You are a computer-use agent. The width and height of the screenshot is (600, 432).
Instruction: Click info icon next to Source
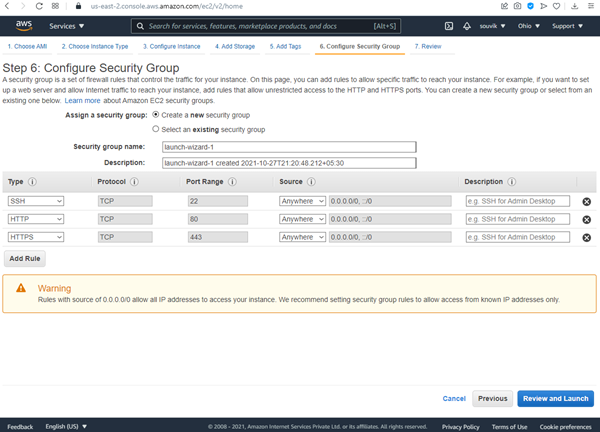(x=311, y=182)
